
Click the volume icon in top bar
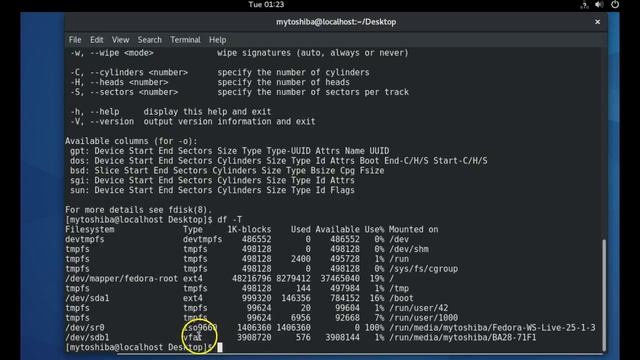599,4
